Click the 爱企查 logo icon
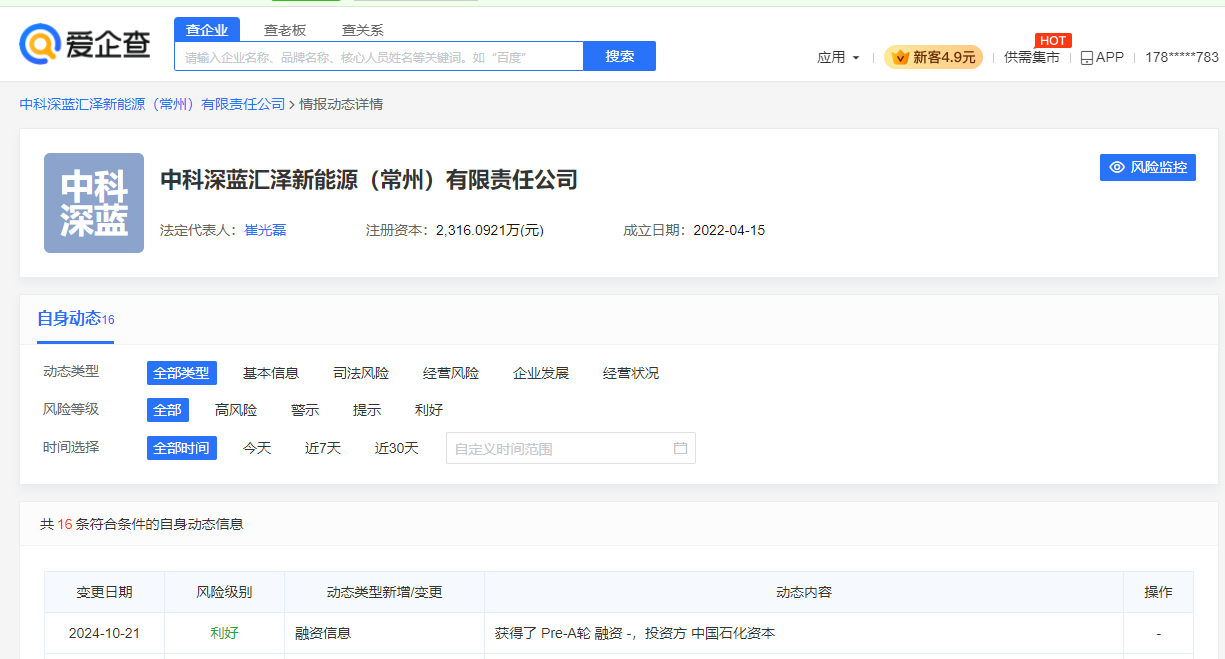This screenshot has height=659, width=1225. pos(40,44)
